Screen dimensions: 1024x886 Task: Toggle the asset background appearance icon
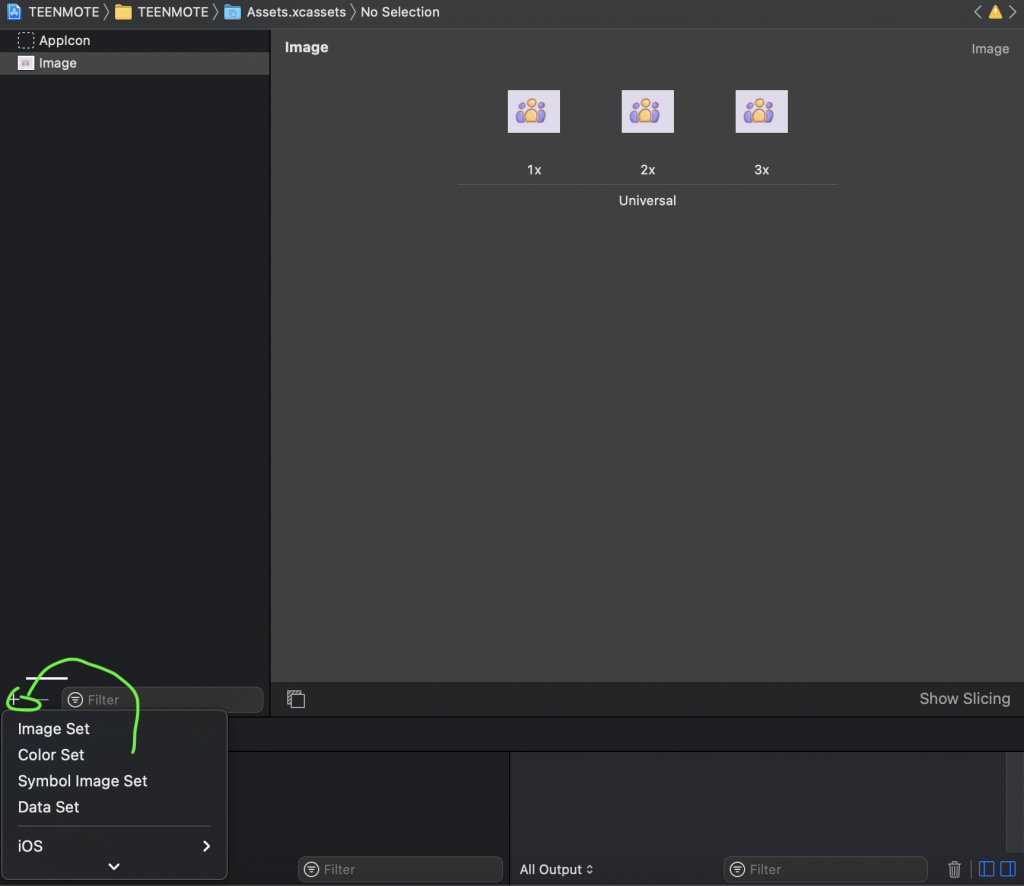coord(296,699)
